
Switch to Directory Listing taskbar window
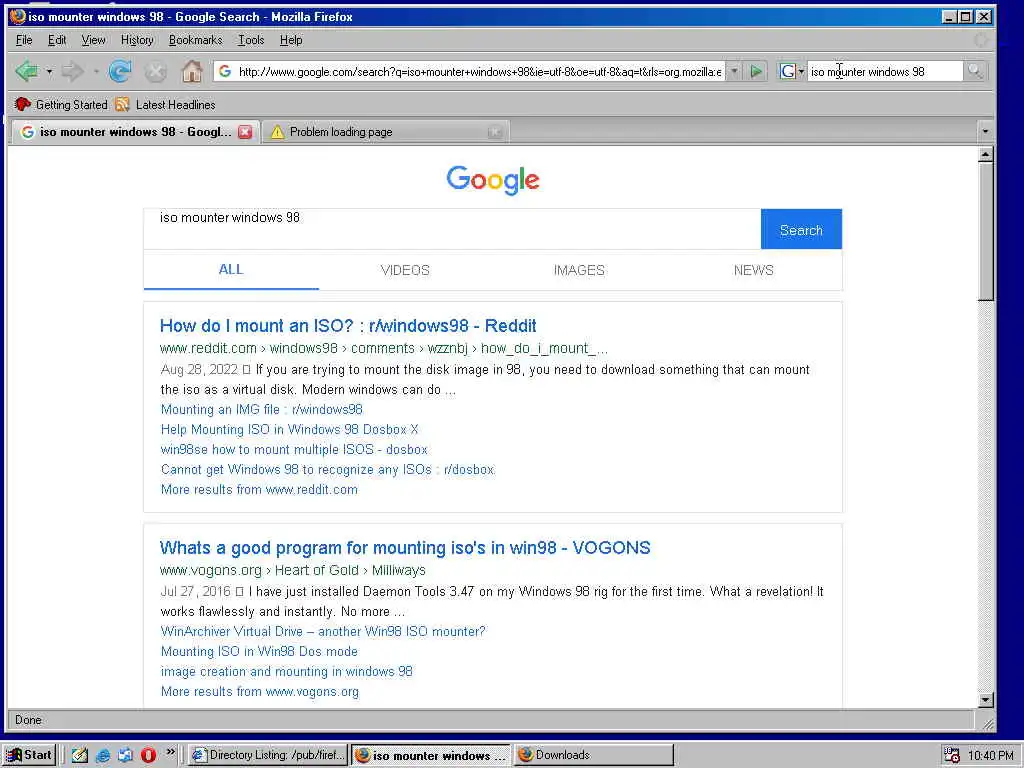tap(268, 755)
